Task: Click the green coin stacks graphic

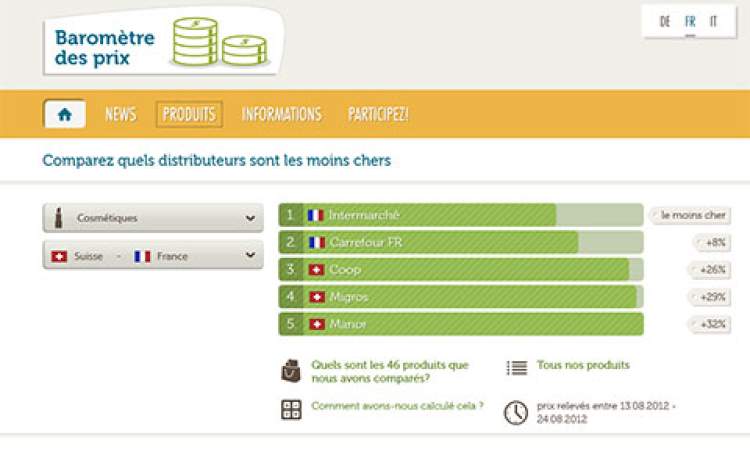Action: [219, 42]
